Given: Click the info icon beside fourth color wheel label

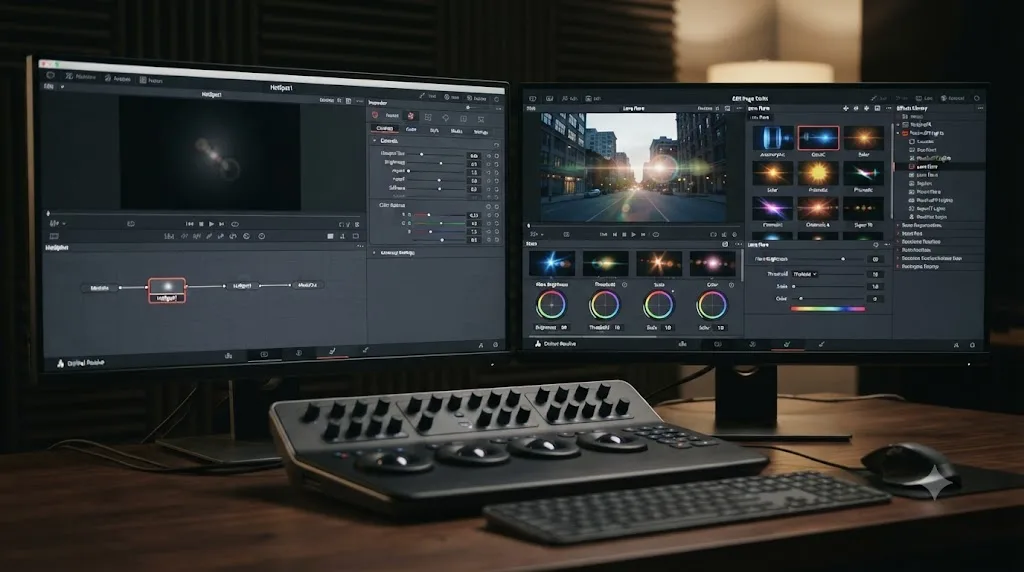Looking at the screenshot, I should 731,285.
